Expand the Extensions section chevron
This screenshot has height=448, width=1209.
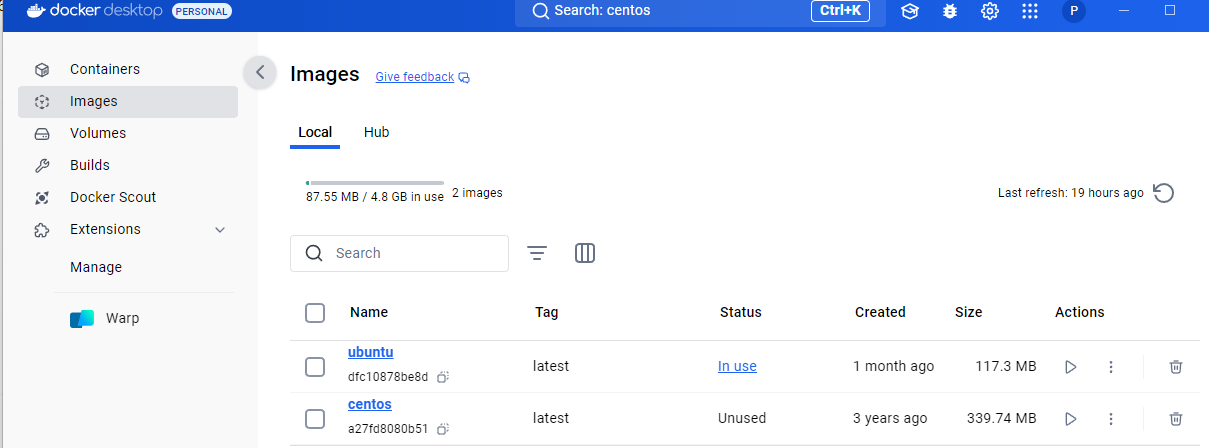pos(221,230)
